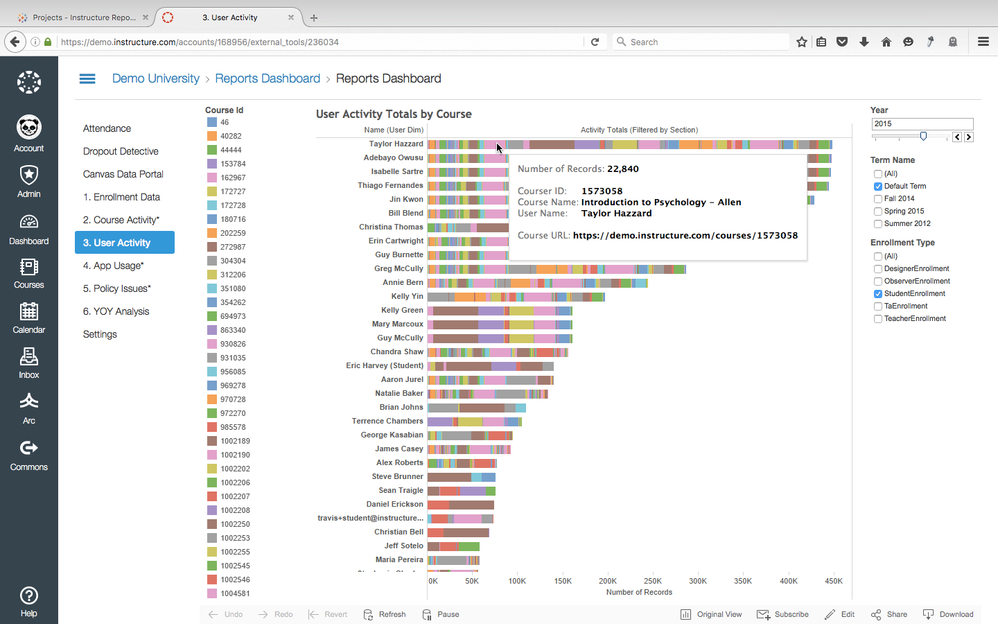
Task: Open Courses in the global navigation
Action: point(29,274)
